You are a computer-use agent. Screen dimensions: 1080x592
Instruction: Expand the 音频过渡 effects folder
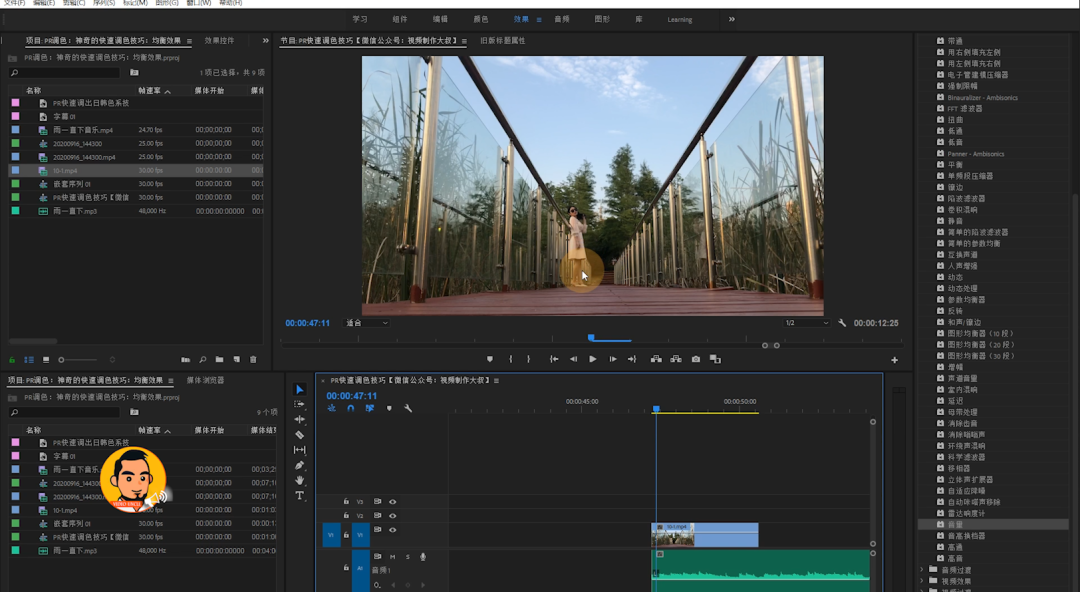coord(922,570)
